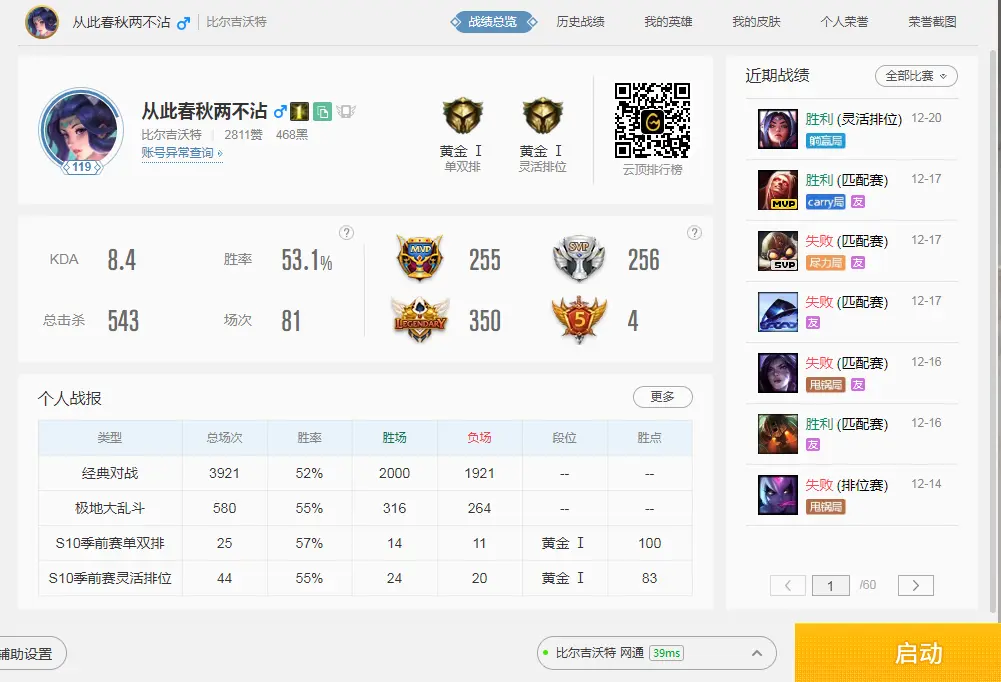Click the 负场 column header

479,437
